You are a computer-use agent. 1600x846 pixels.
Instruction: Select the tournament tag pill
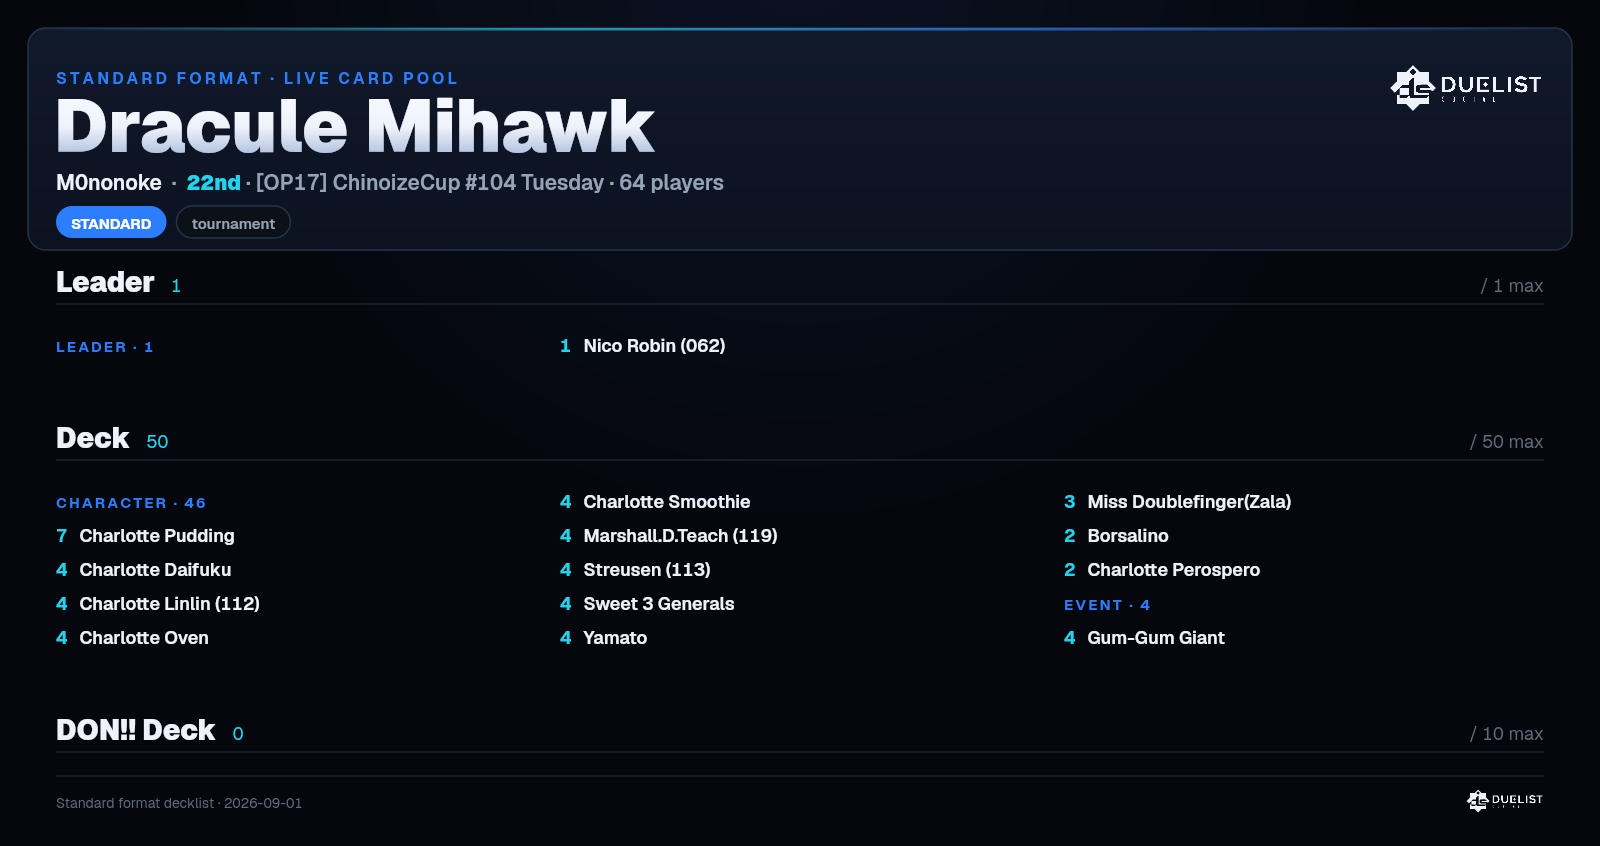point(233,223)
